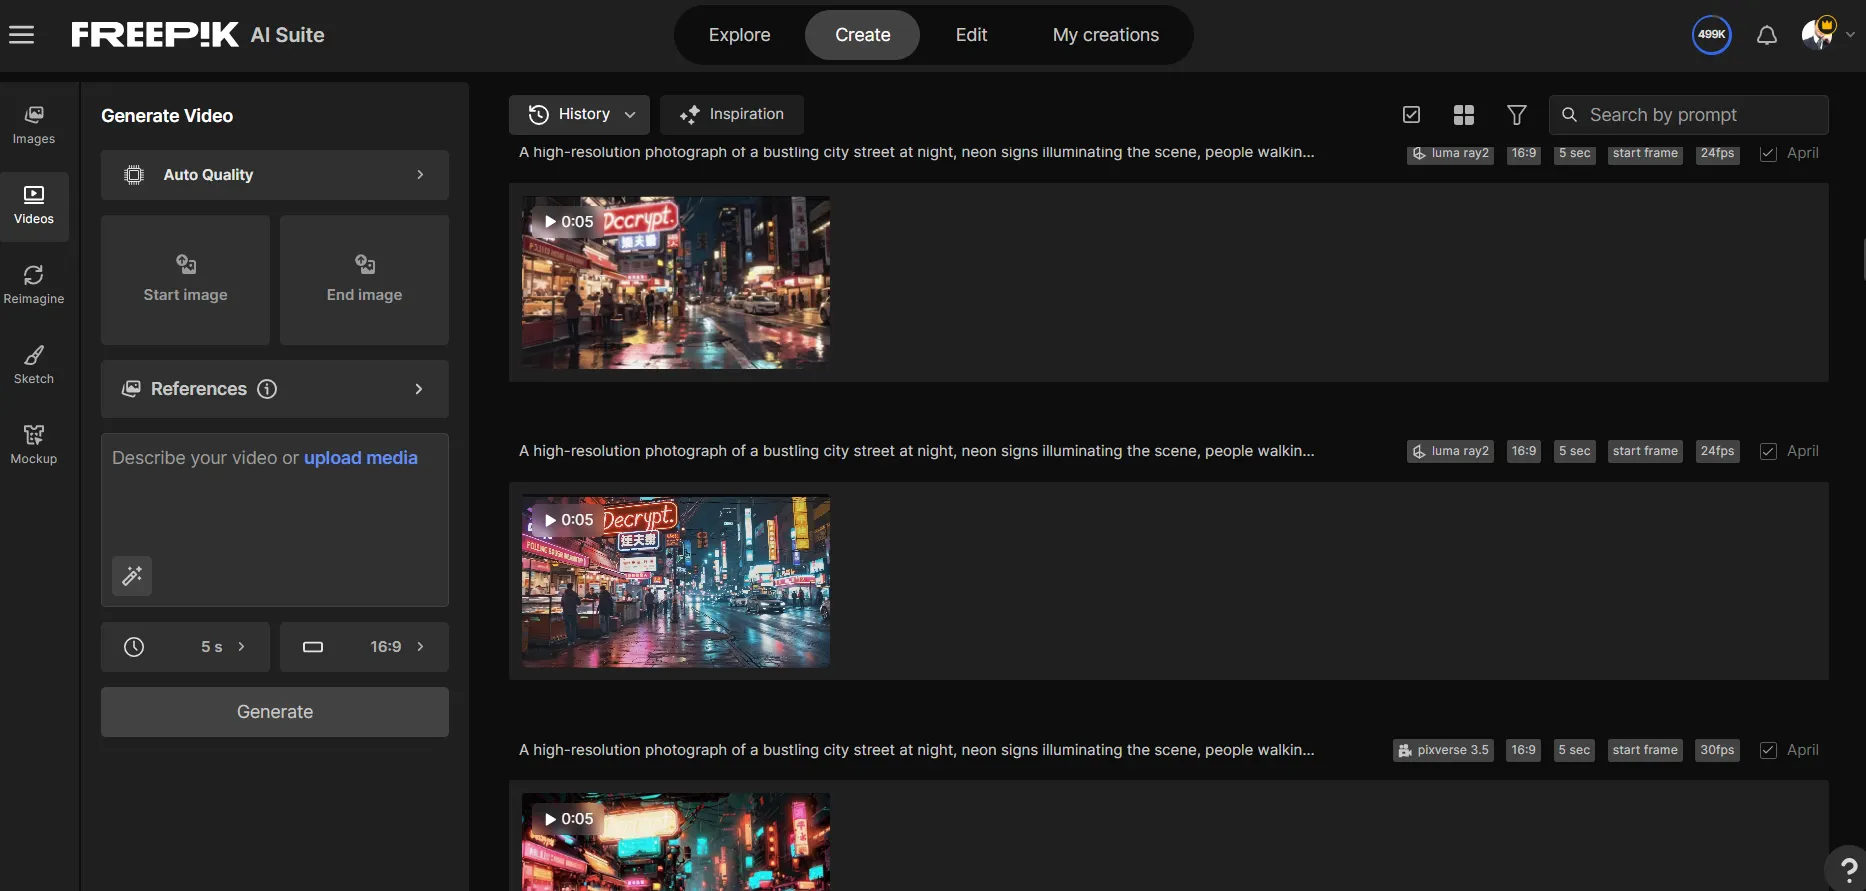Toggle the multi-select checkbox in toolbar
The width and height of the screenshot is (1866, 891).
tap(1411, 115)
